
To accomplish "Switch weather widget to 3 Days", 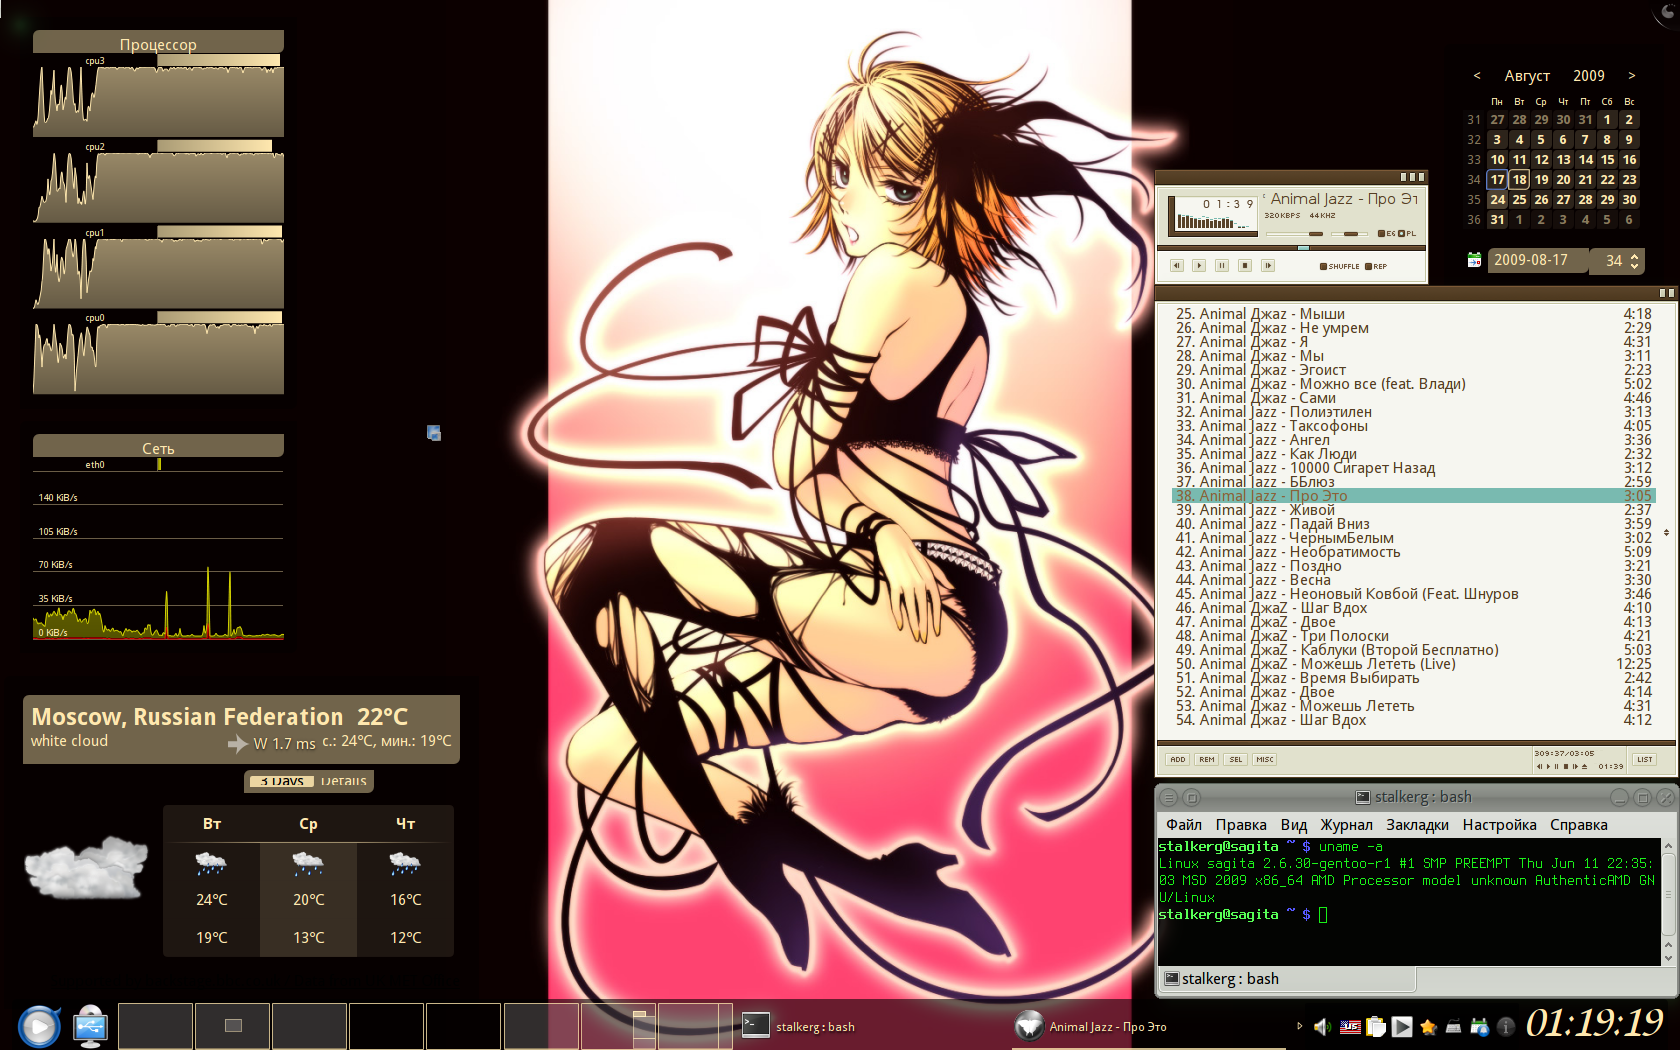I will (x=281, y=781).
